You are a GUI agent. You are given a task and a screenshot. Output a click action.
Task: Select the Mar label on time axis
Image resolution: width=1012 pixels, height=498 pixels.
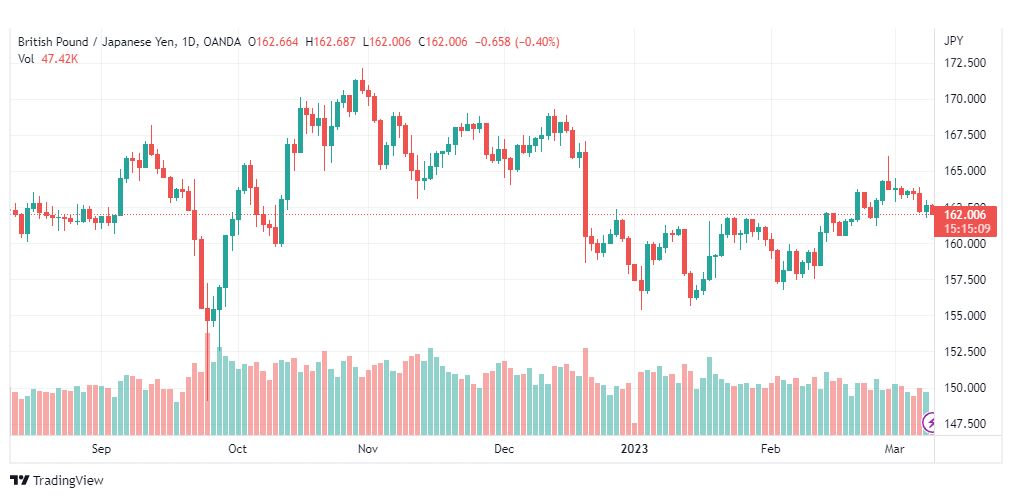click(893, 449)
